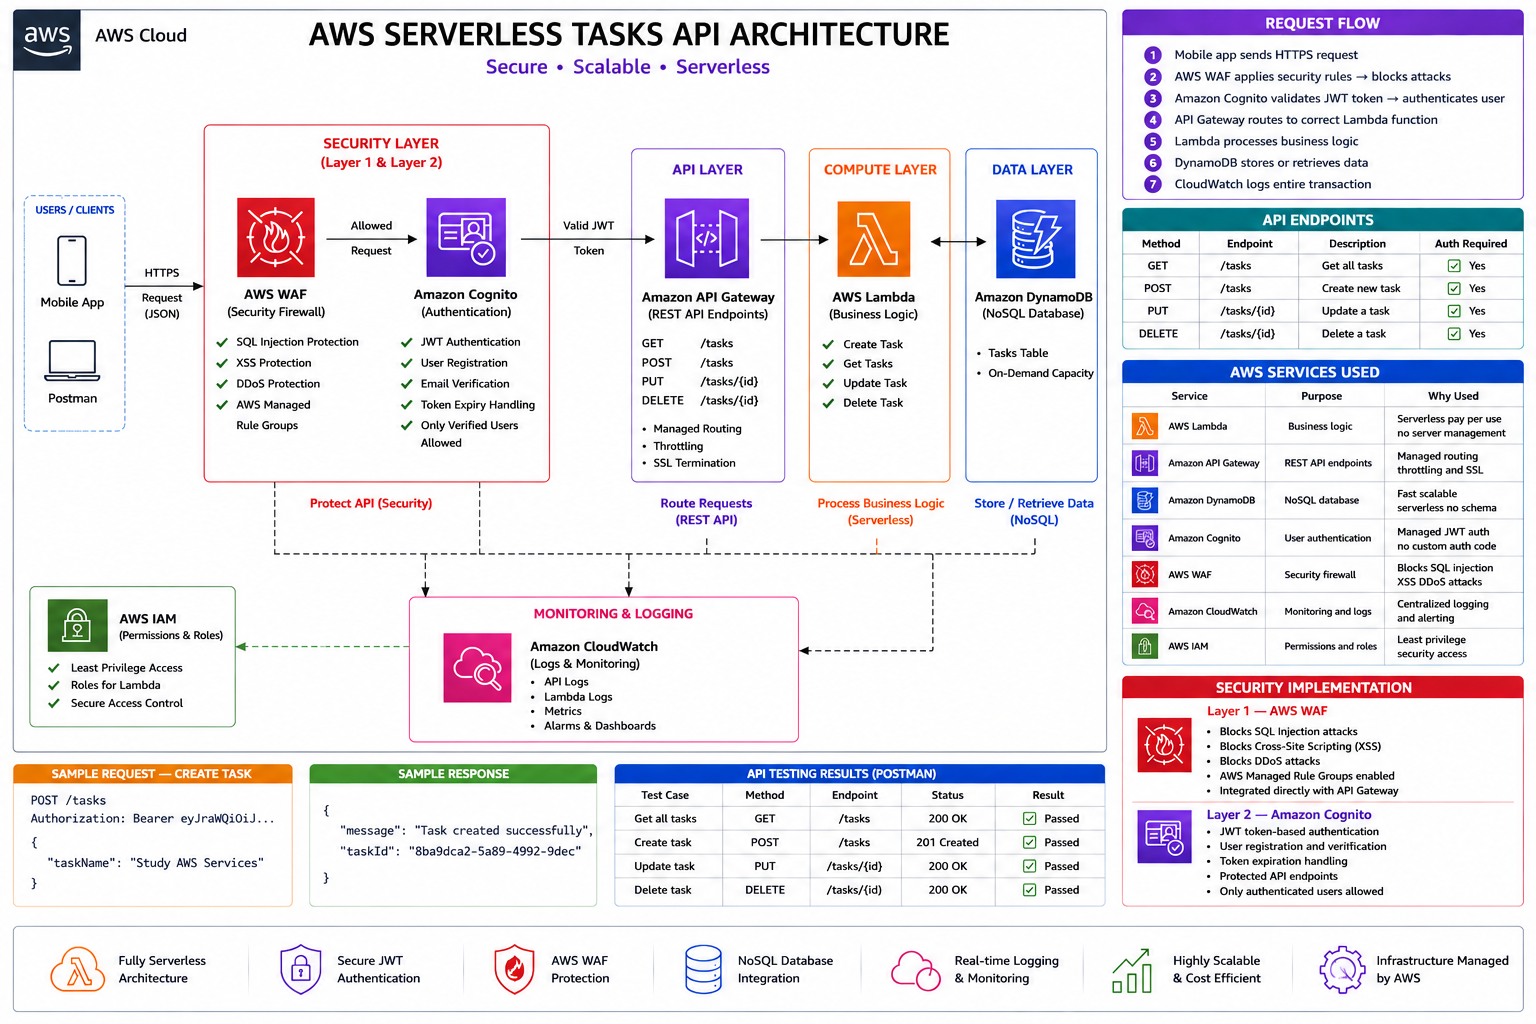Click the green AWS IAM padlock icon in the permissions box
Screen dimensions: 1536x1024
[77, 625]
